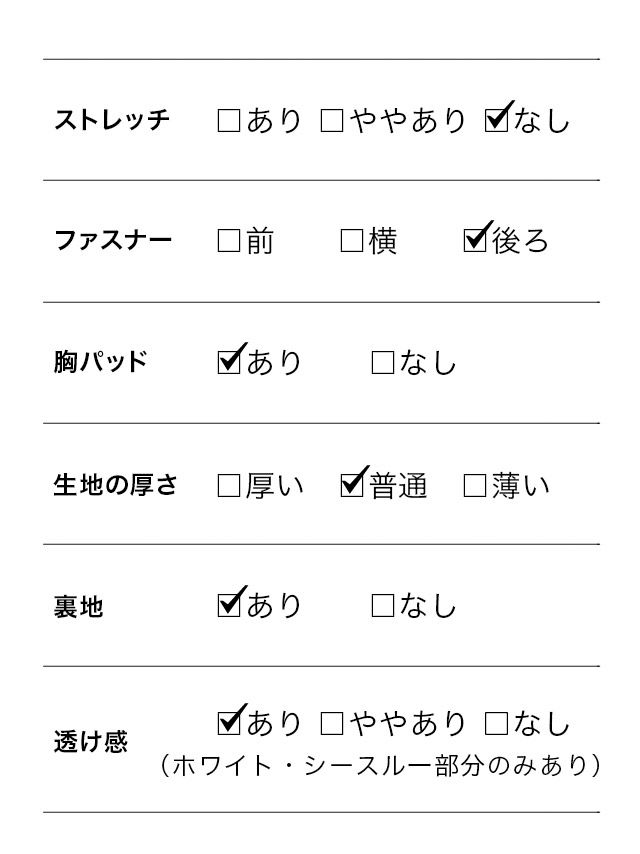Uncheck ファスナー 後ろ checkbox

(475, 241)
